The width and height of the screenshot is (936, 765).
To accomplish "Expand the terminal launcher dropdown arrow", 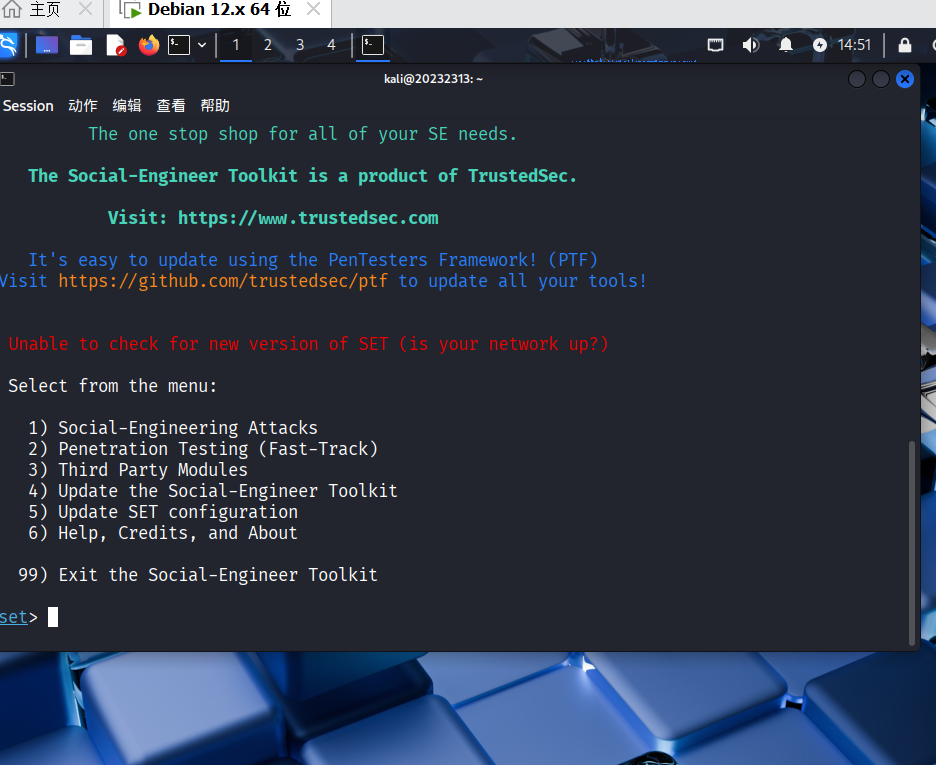I will (x=202, y=45).
